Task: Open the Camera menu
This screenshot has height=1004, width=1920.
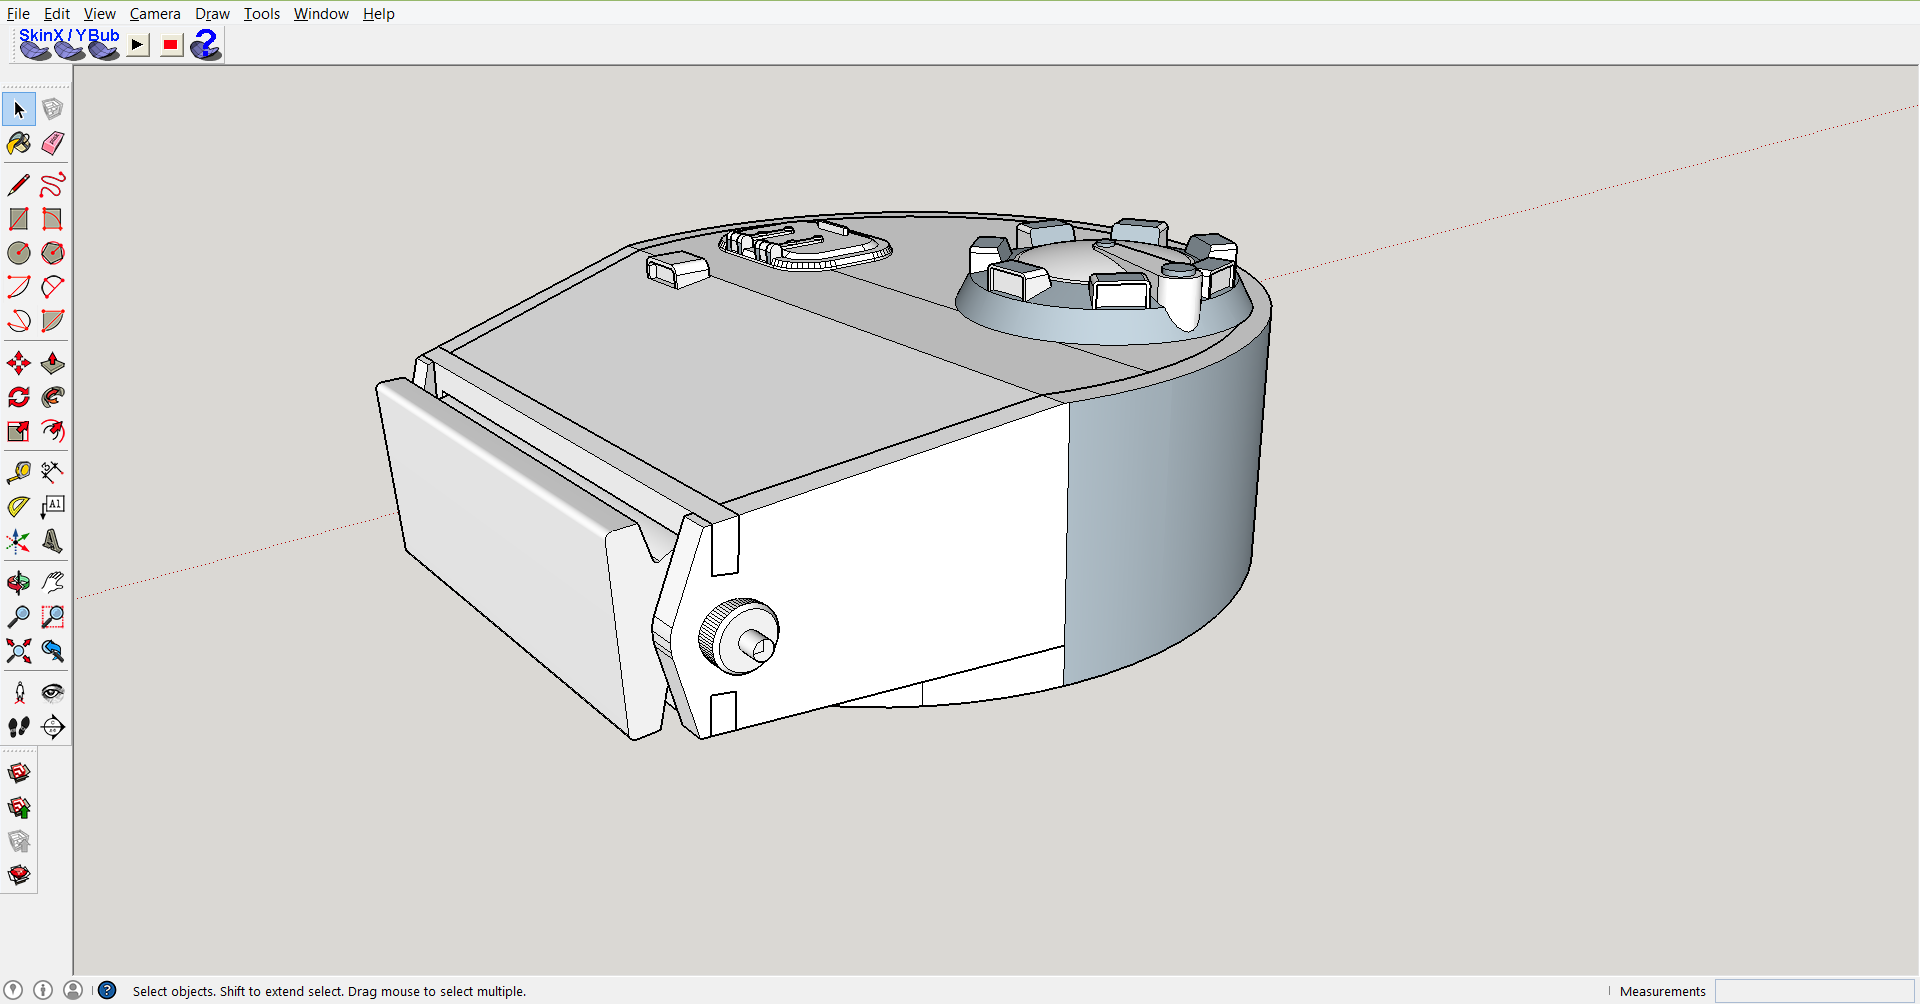Action: tap(155, 14)
